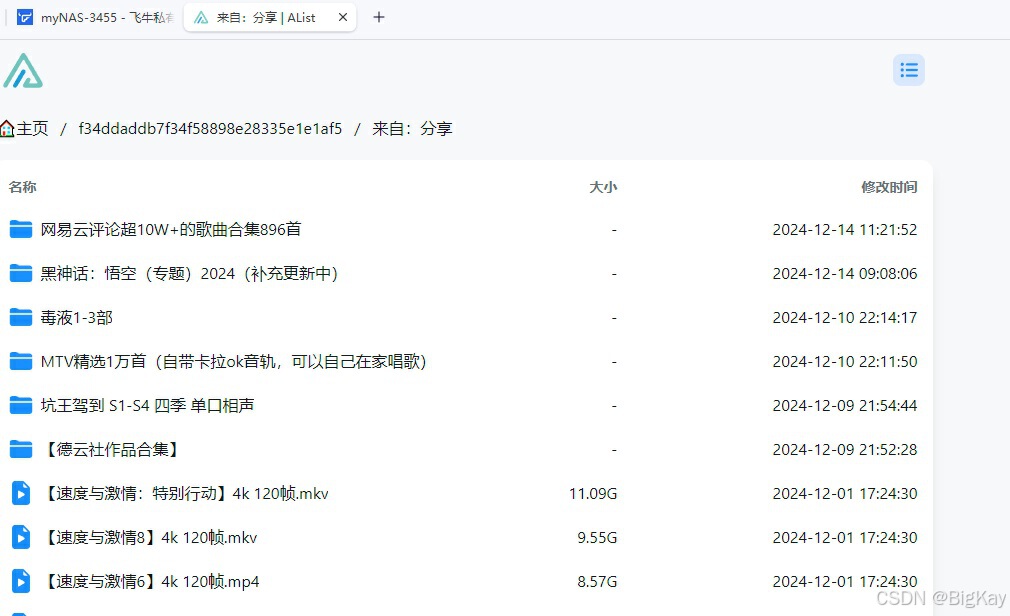Click video file icon for 速度与激情6
The width and height of the screenshot is (1010, 616).
21,581
